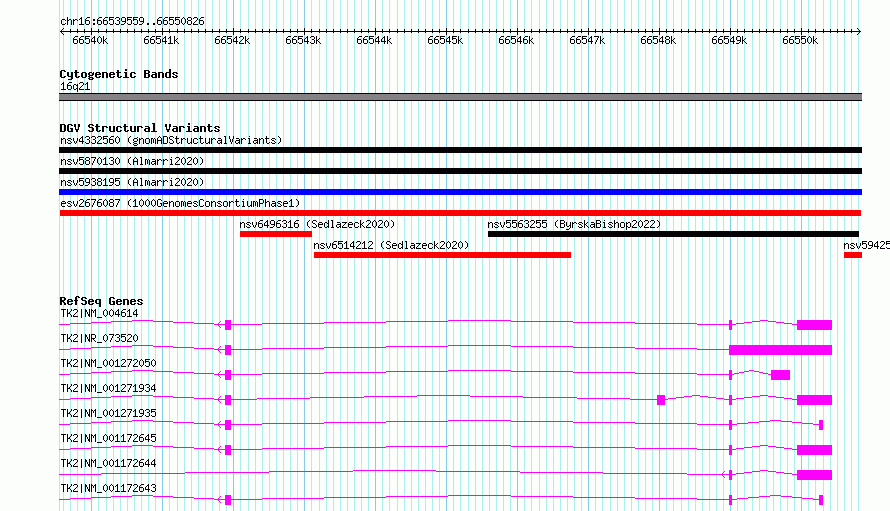Screen dimensions: 890x511
Task: Open variant label nsv6514212 (Sedlazeck2020)
Action: [x=391, y=245]
